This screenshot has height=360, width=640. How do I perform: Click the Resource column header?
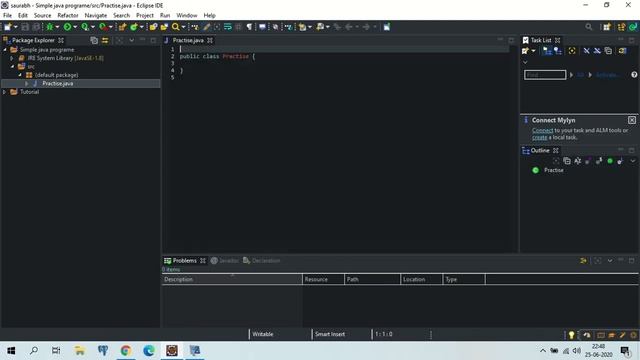click(x=323, y=280)
